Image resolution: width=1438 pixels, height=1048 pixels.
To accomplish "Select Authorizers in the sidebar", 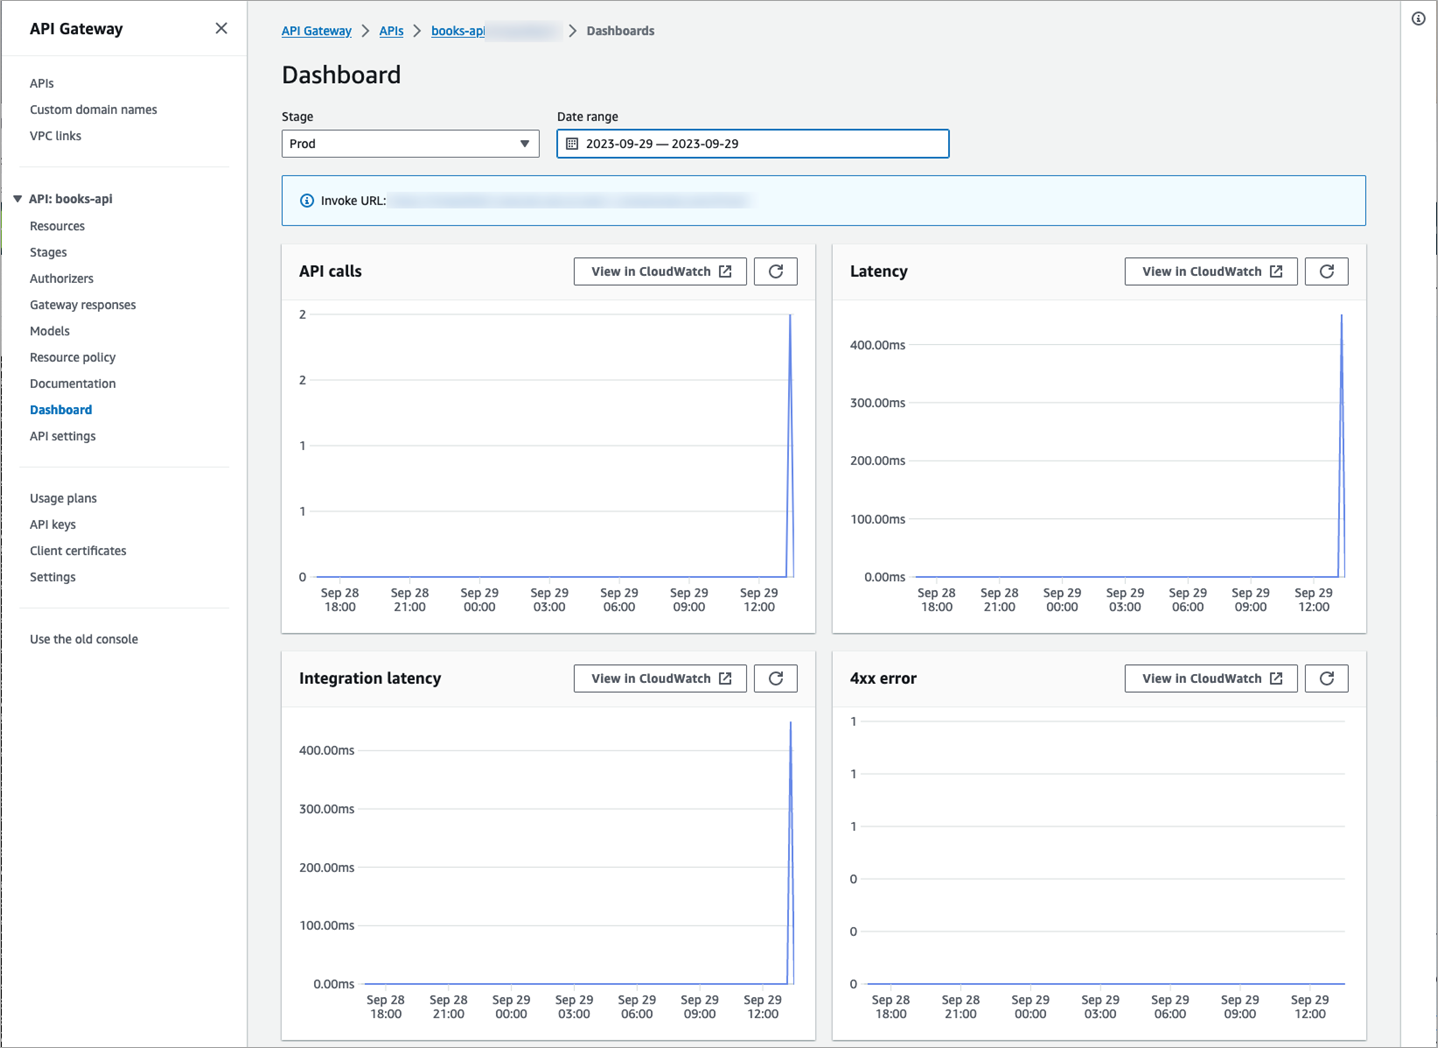I will [61, 279].
